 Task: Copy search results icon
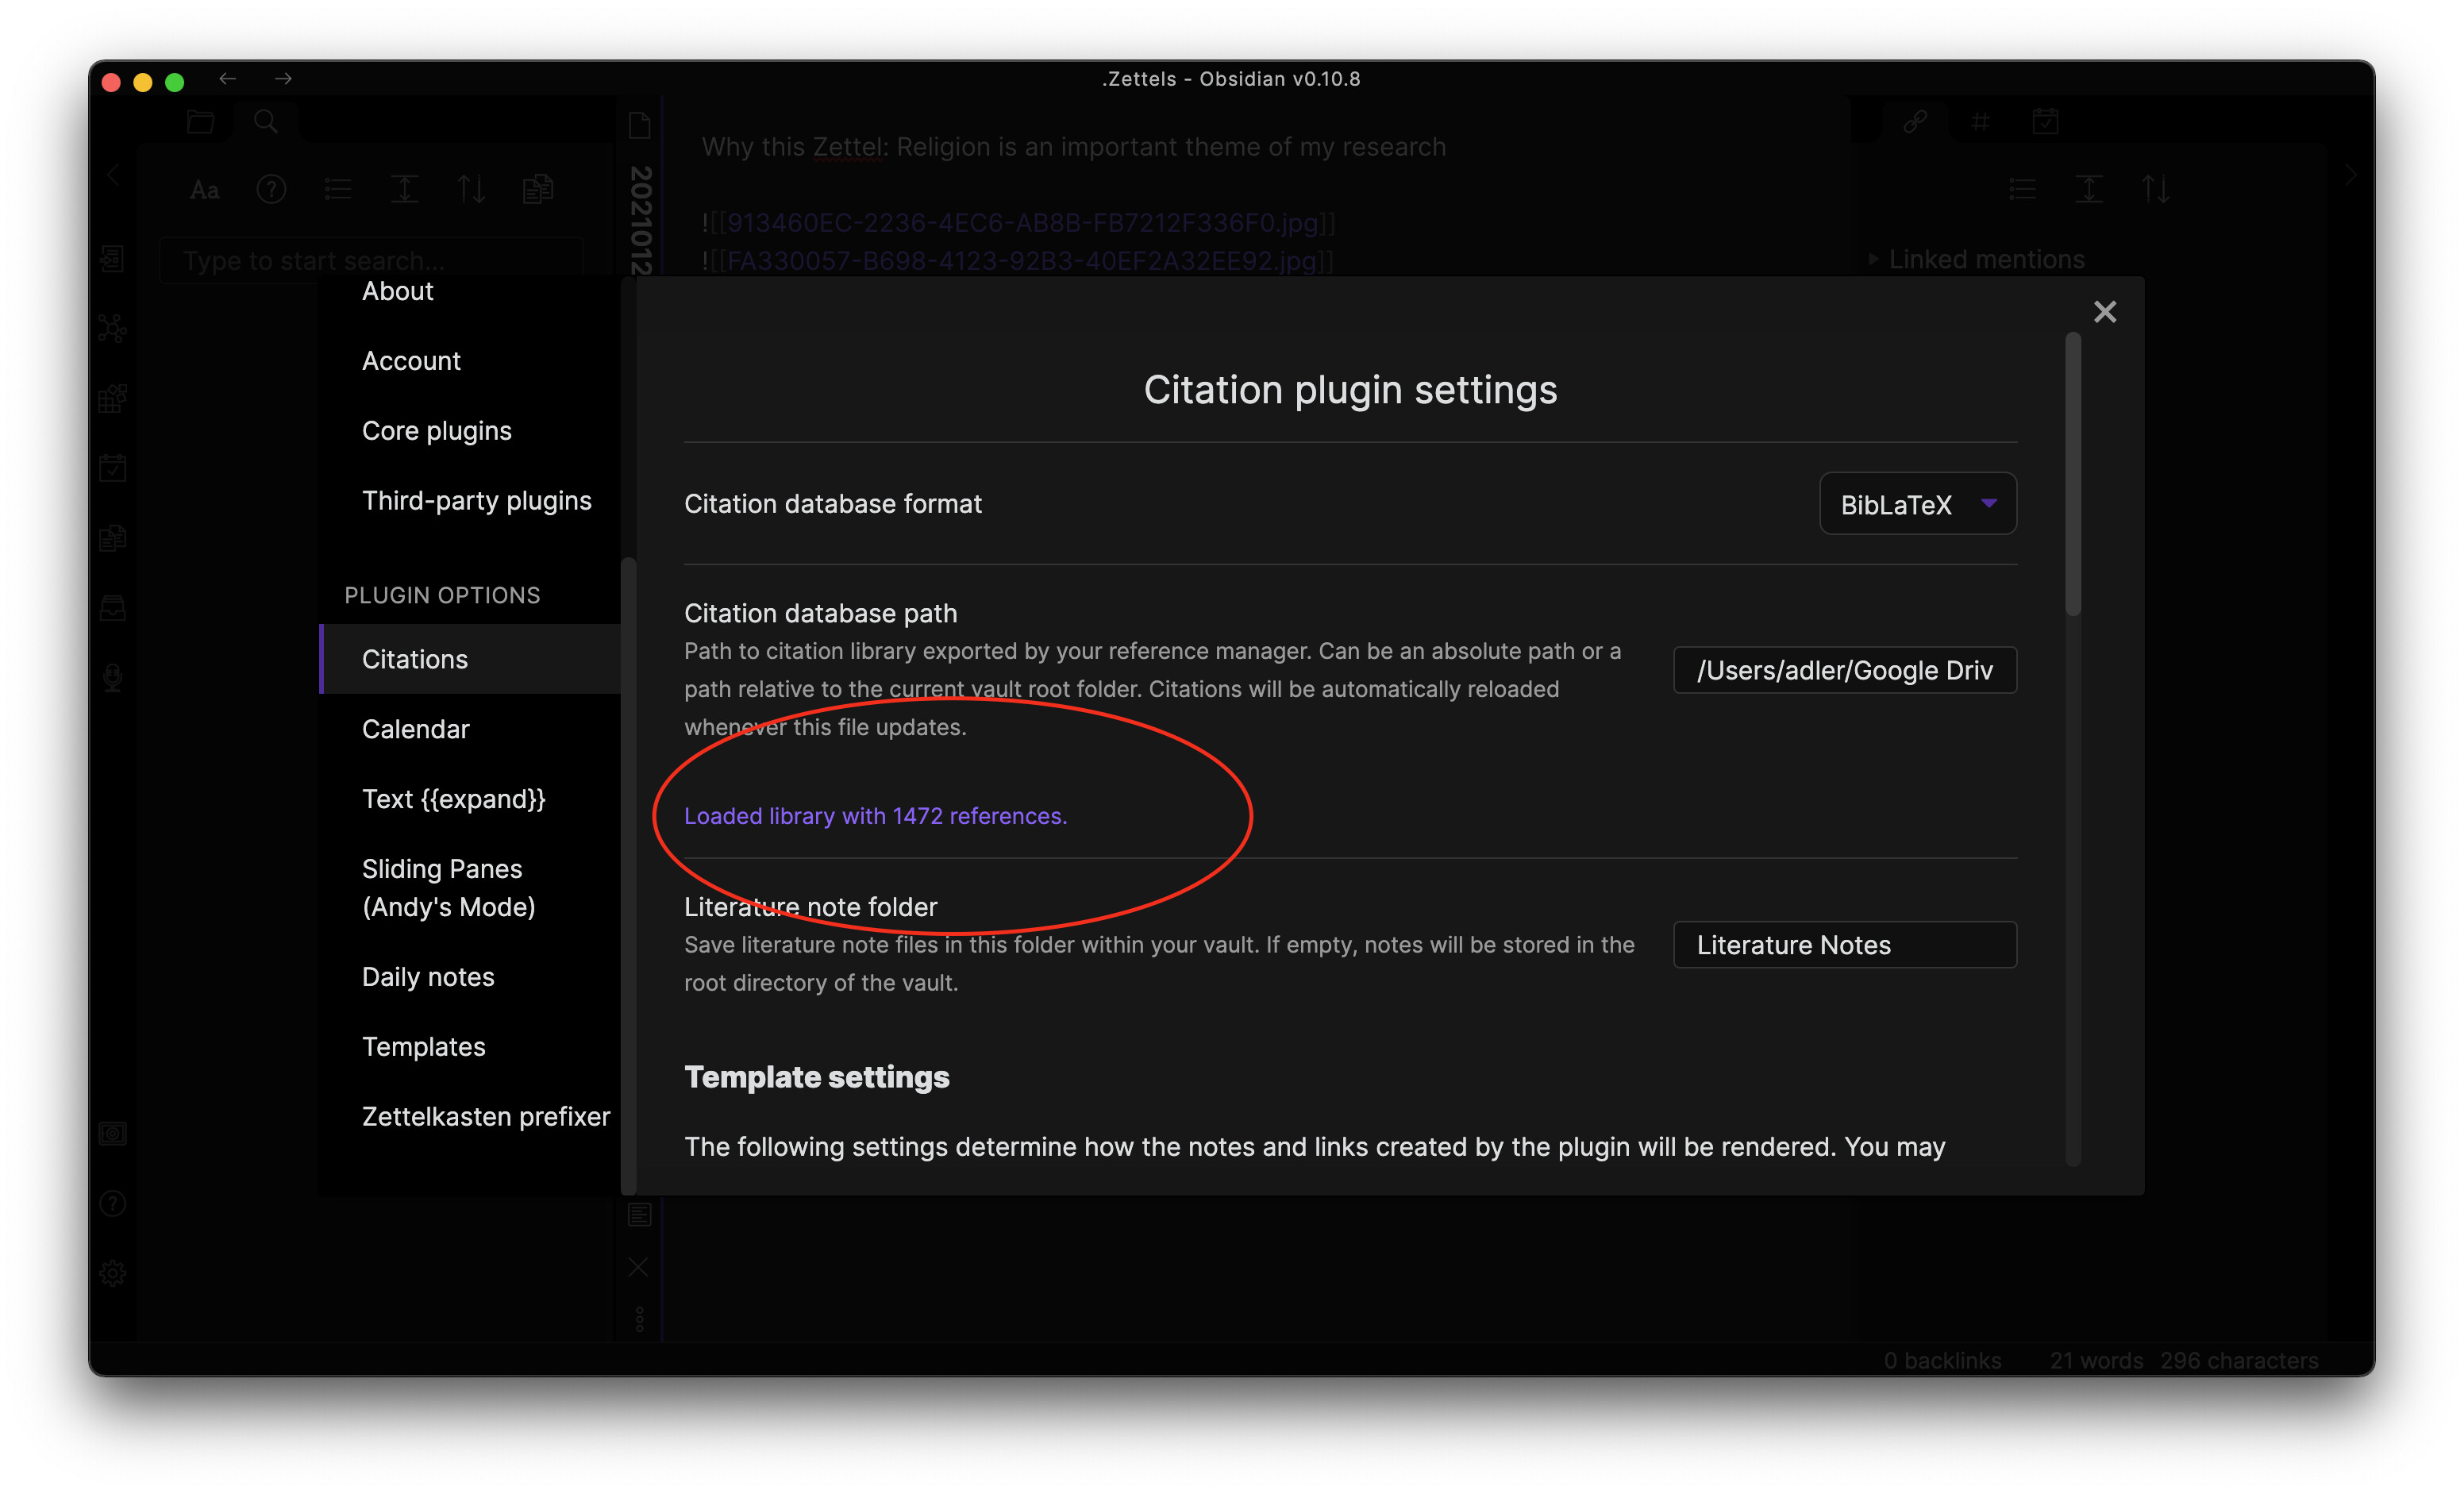(538, 189)
